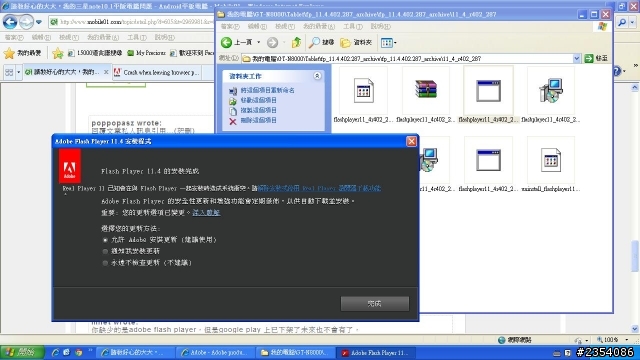This screenshot has width=640, height=360.
Task: Open the Quick Tabs dropdown arrow in IE
Action: (18, 72)
